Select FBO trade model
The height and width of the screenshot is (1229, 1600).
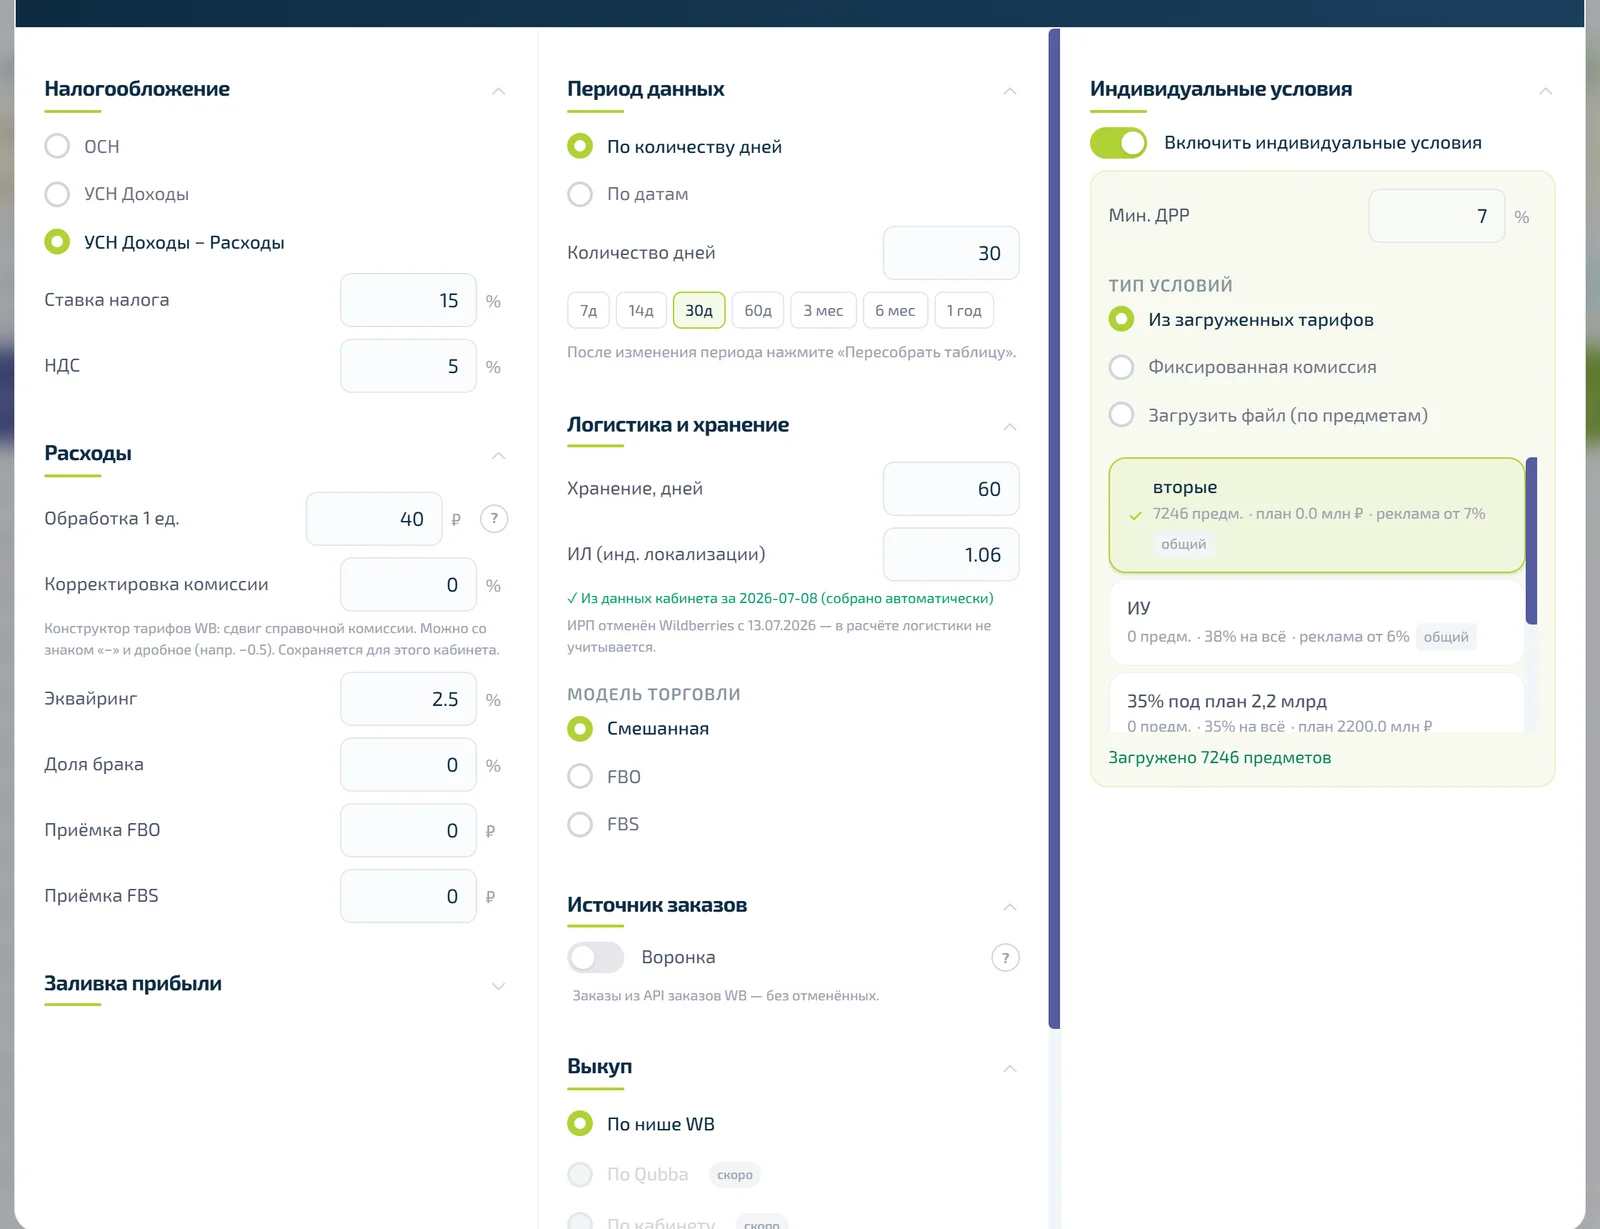580,776
